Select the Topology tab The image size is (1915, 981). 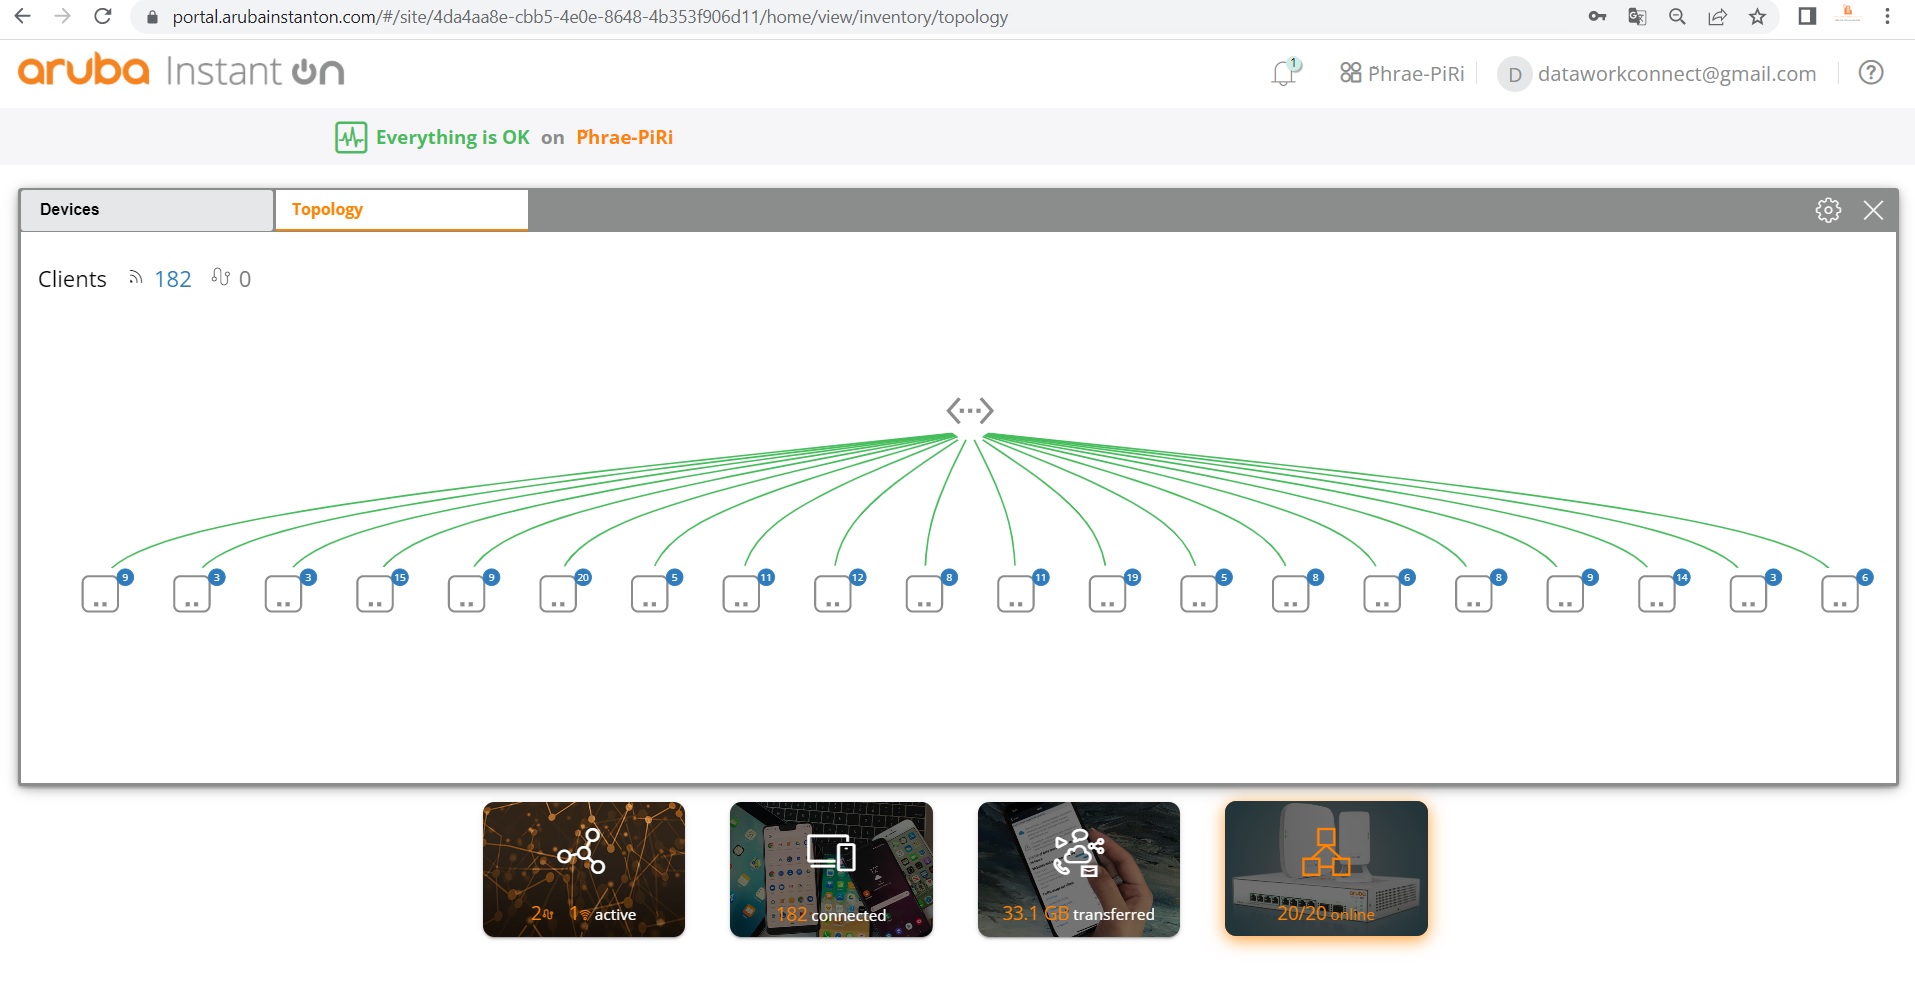click(x=401, y=210)
